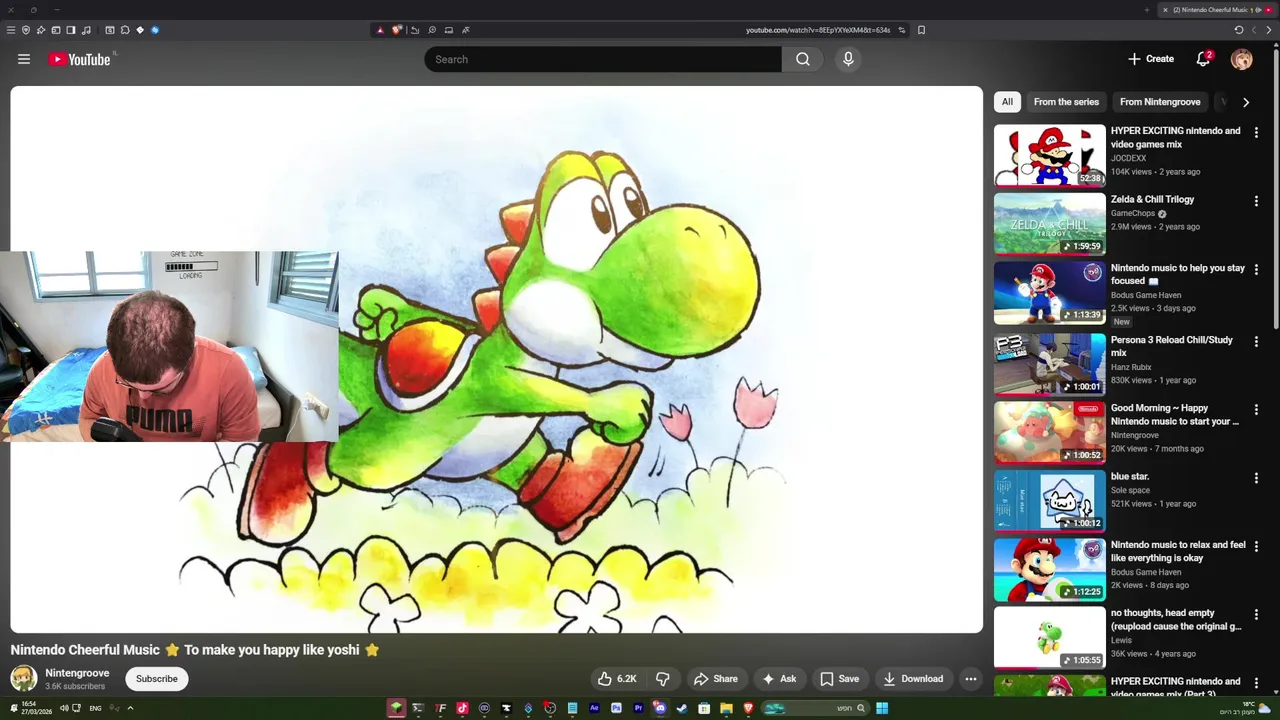Select the All filter chip
1280x720 pixels.
pyautogui.click(x=1007, y=102)
